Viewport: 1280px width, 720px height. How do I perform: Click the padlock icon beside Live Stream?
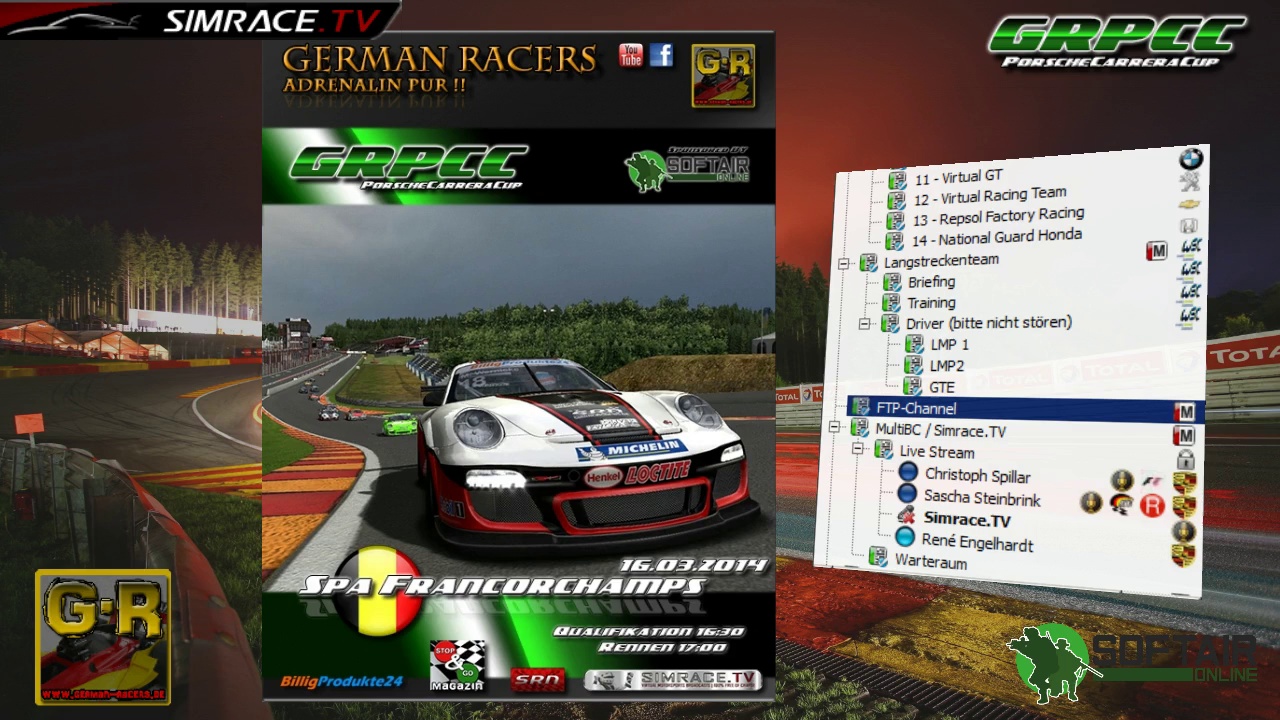(1185, 460)
